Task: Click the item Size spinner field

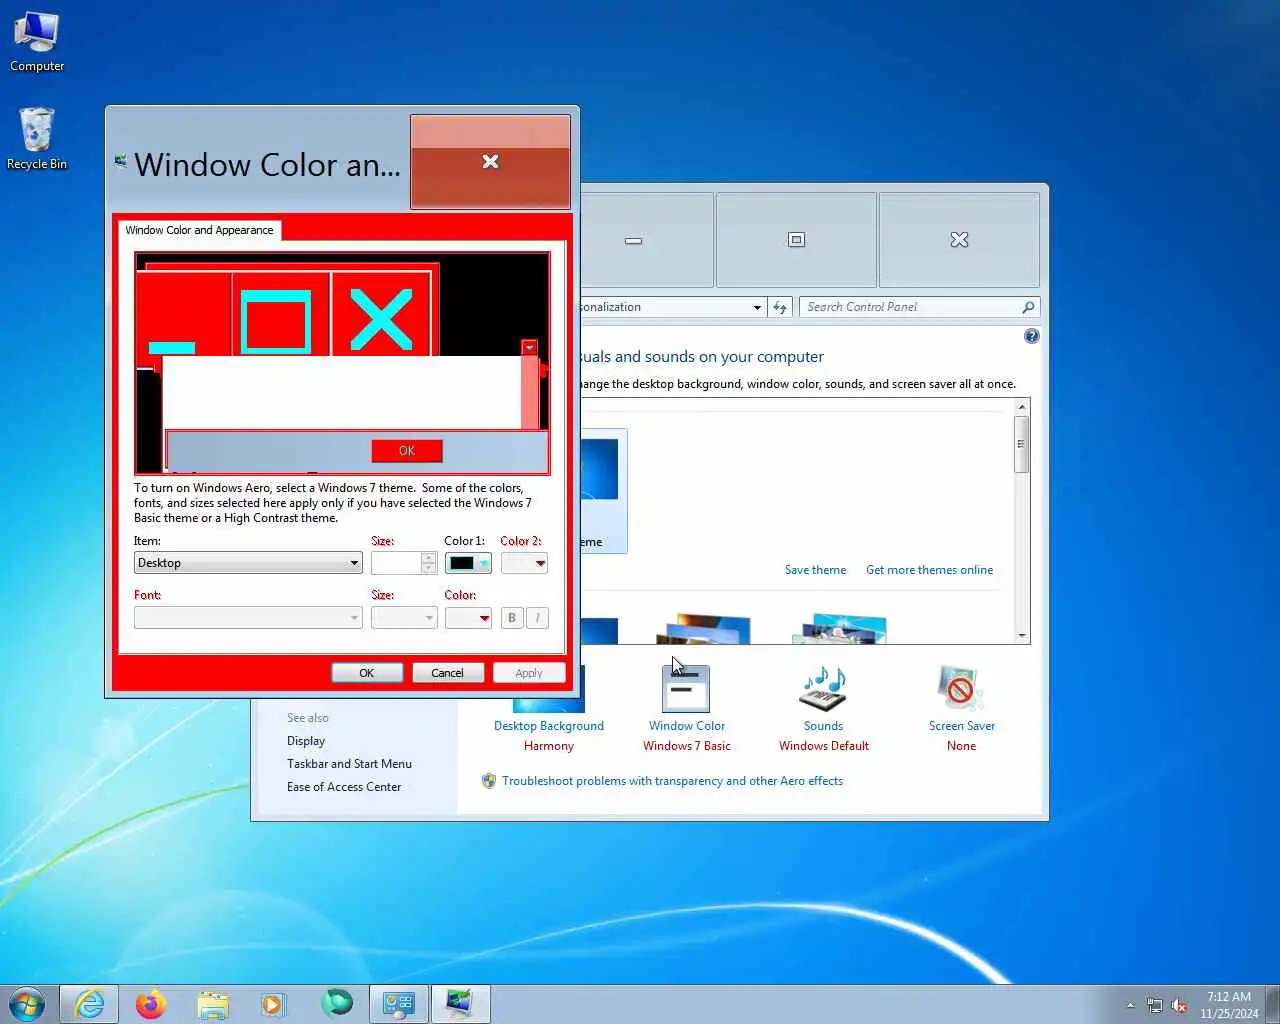Action: tap(404, 563)
